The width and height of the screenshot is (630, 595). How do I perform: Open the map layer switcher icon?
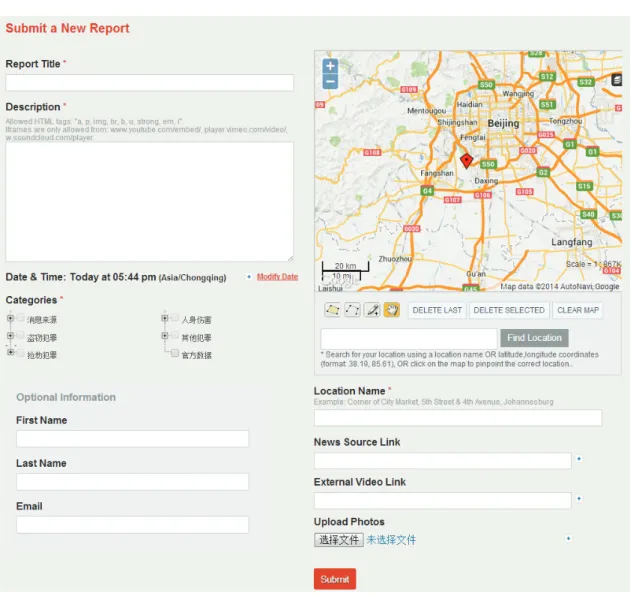coord(617,80)
